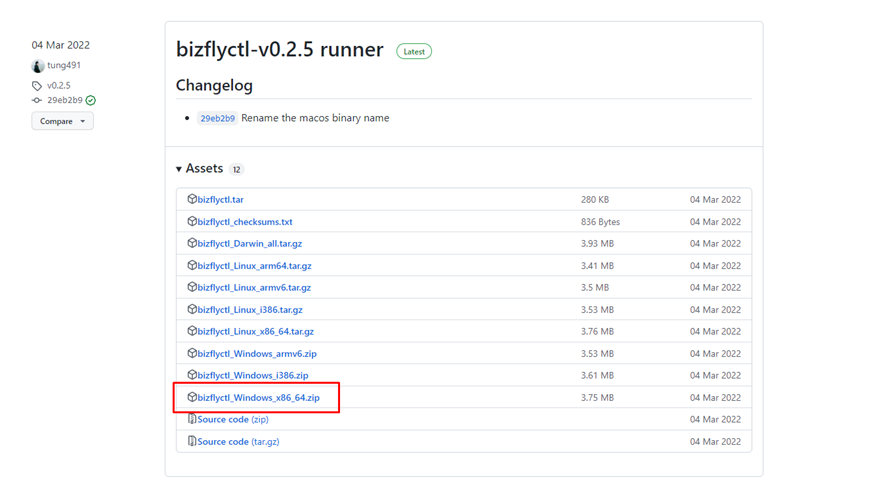The height and width of the screenshot is (492, 876).
Task: Click the Changelog heading
Action: [215, 85]
